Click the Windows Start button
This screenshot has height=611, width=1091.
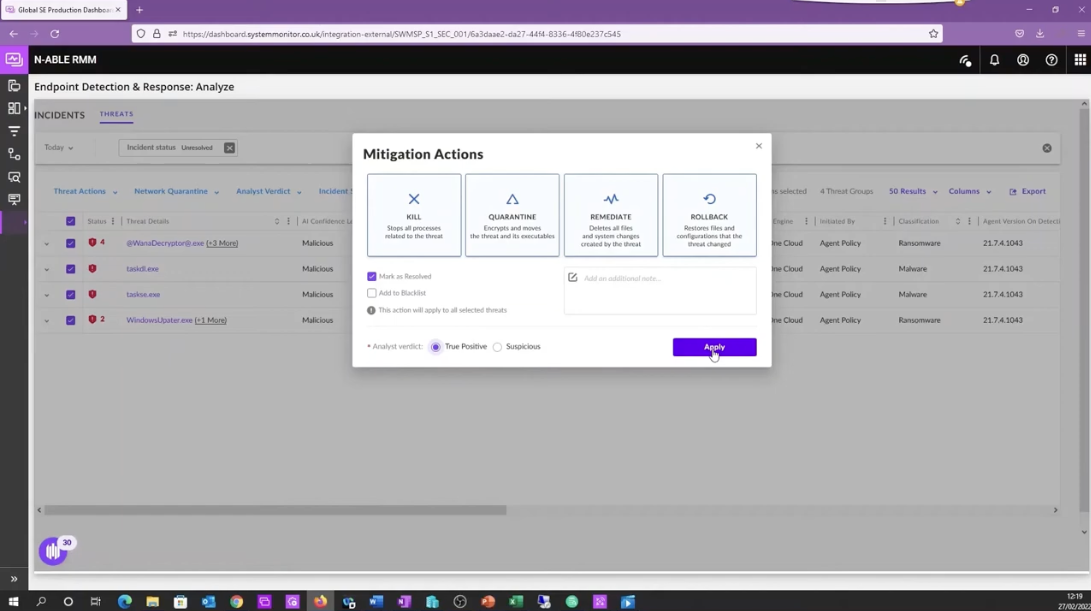tap(13, 601)
